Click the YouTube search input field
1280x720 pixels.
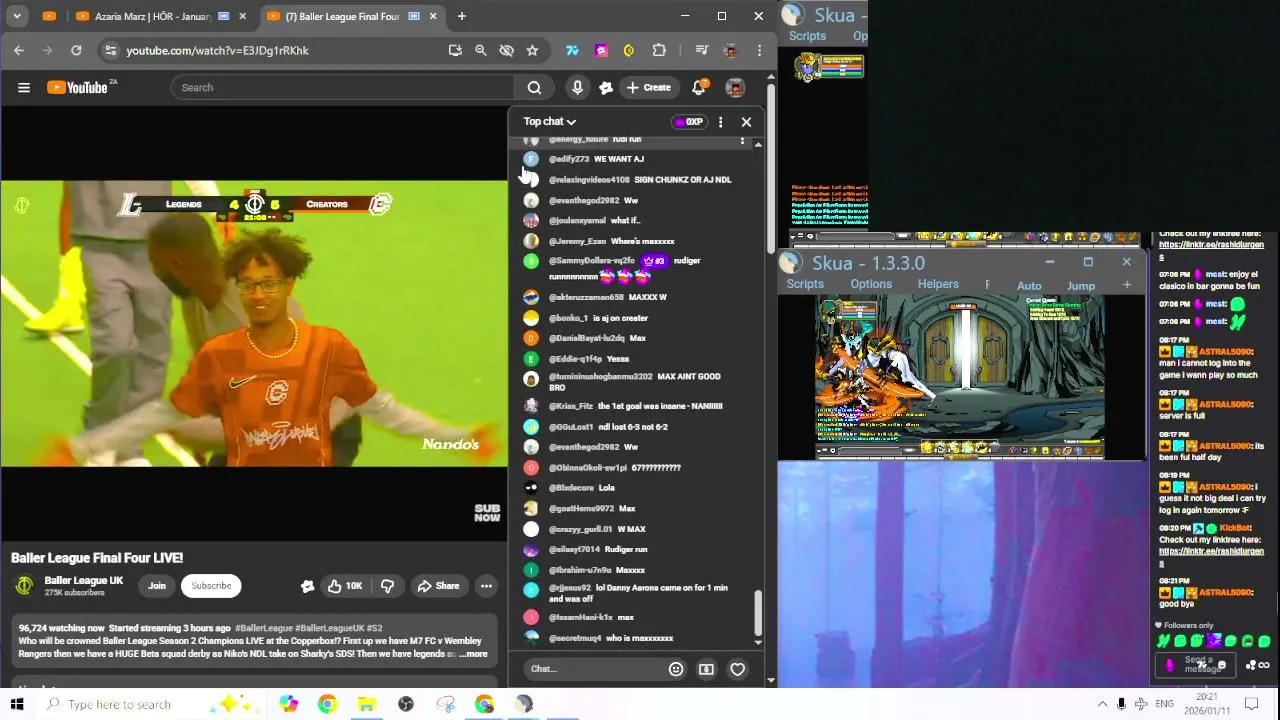click(x=342, y=87)
